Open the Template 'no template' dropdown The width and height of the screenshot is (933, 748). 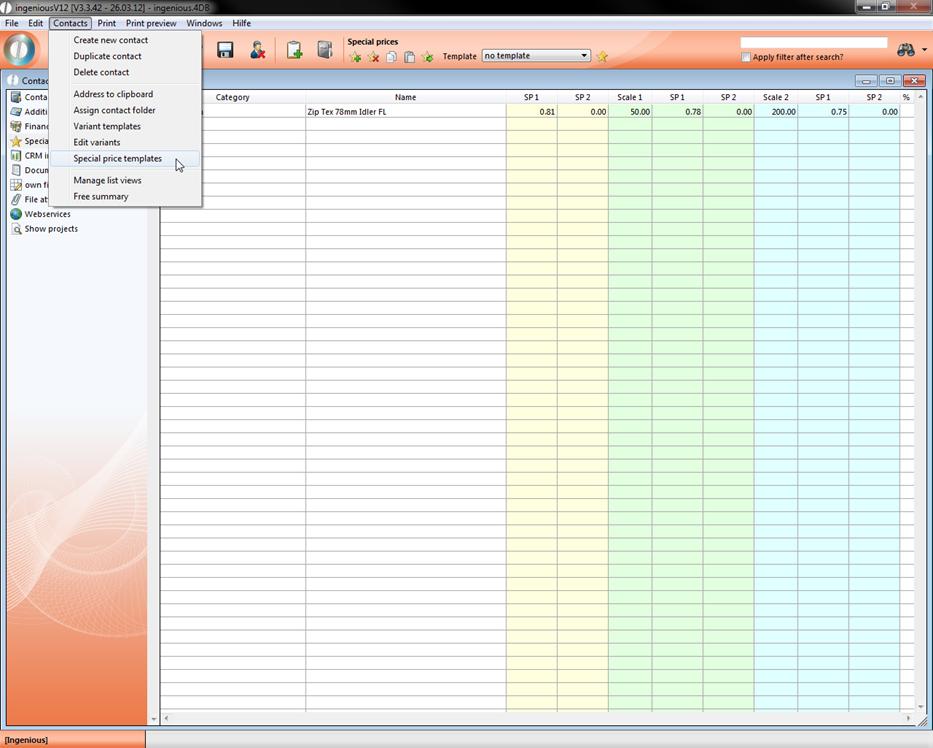tap(536, 56)
